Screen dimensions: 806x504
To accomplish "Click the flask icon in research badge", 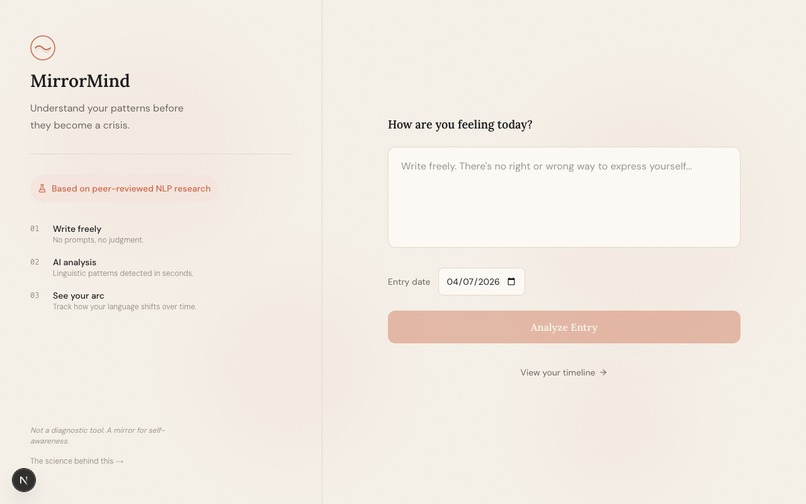I will pos(42,188).
